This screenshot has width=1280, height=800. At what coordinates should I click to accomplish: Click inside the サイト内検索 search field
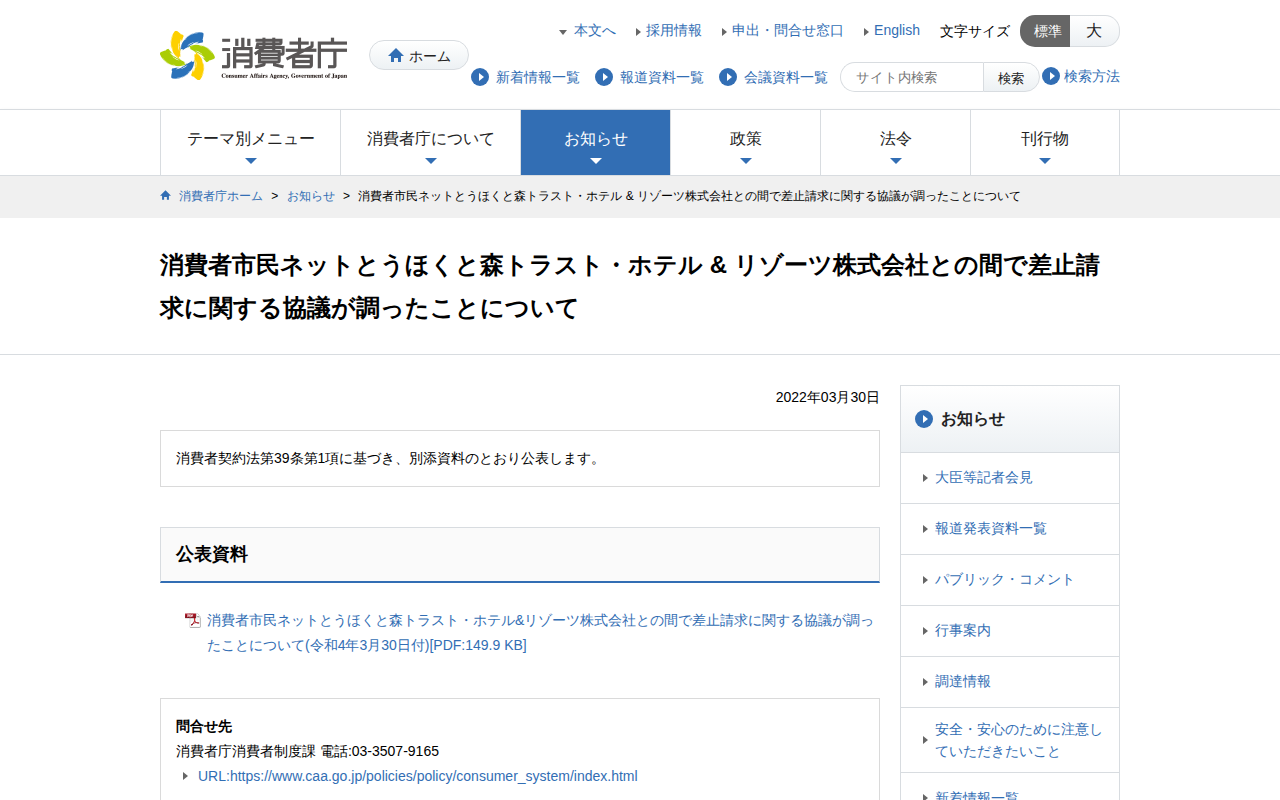pos(910,76)
